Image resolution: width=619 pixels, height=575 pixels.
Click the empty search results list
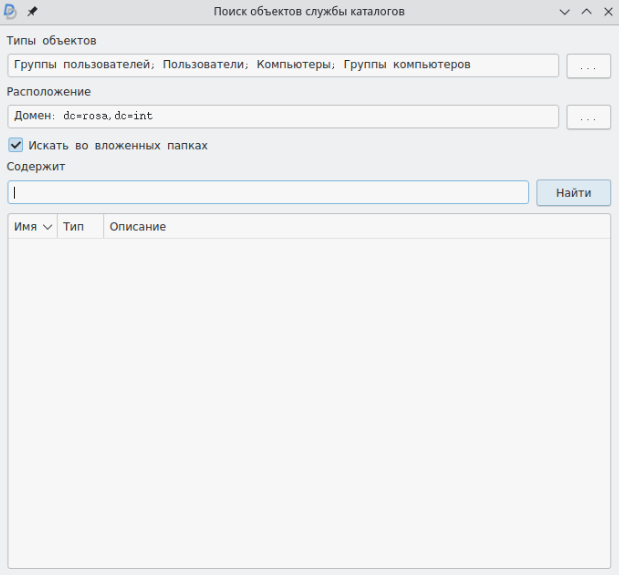click(308, 400)
